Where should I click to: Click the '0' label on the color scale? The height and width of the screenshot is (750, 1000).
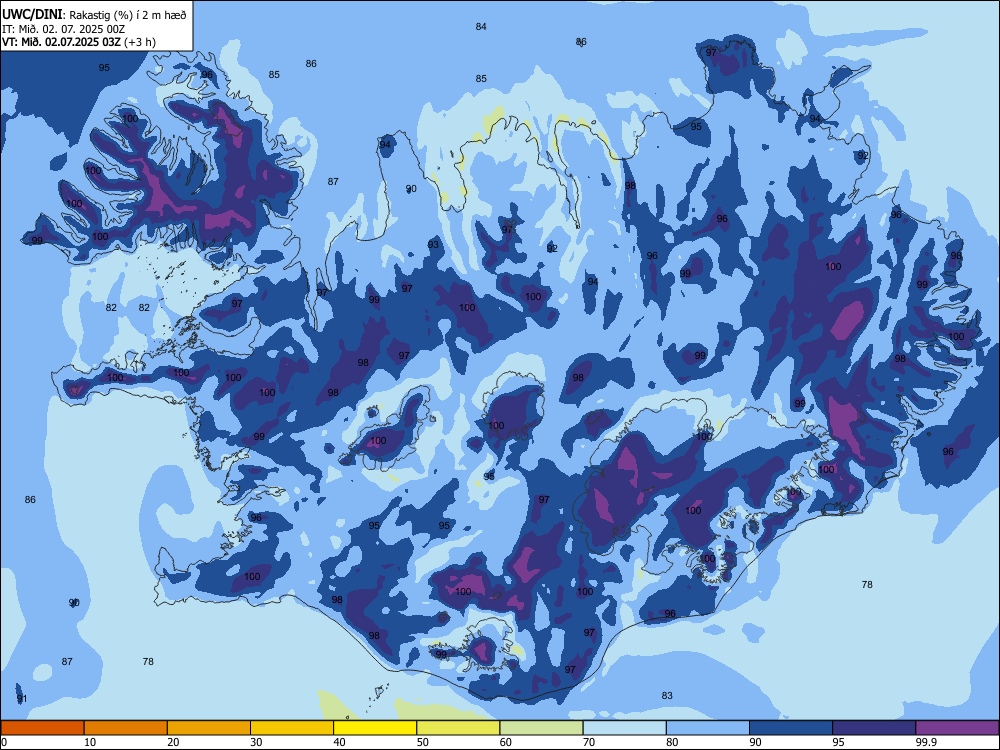tap(3, 742)
